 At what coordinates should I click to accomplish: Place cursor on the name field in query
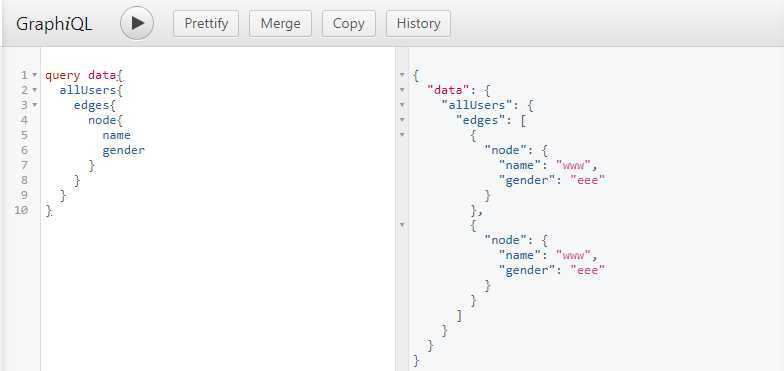coord(116,136)
